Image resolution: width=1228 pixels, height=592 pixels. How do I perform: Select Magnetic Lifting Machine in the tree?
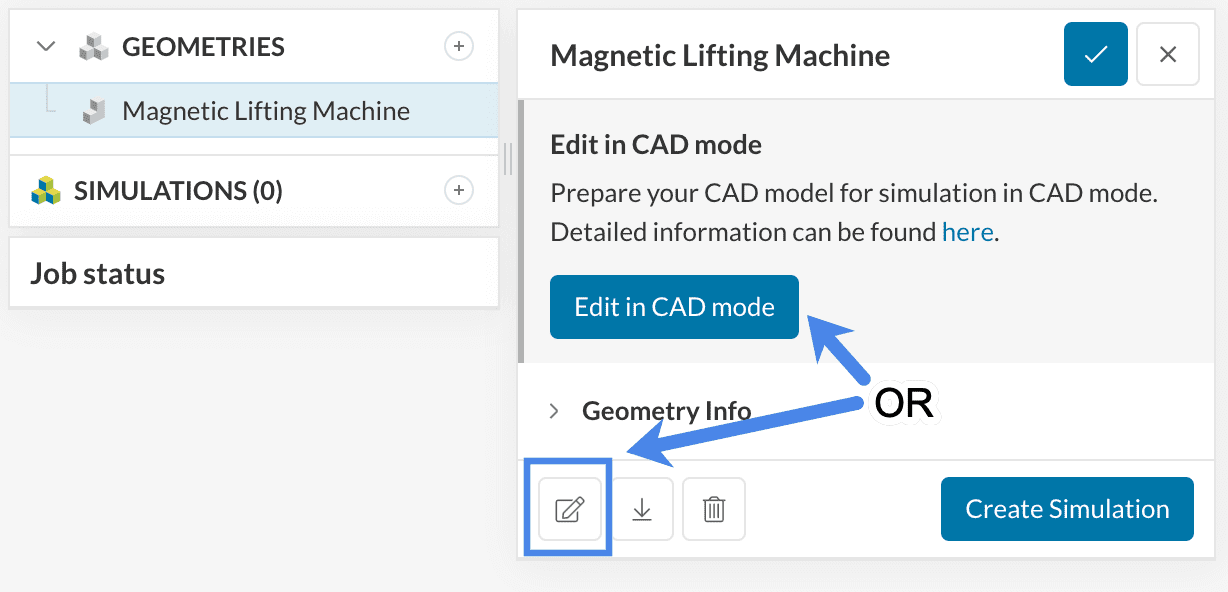click(265, 111)
